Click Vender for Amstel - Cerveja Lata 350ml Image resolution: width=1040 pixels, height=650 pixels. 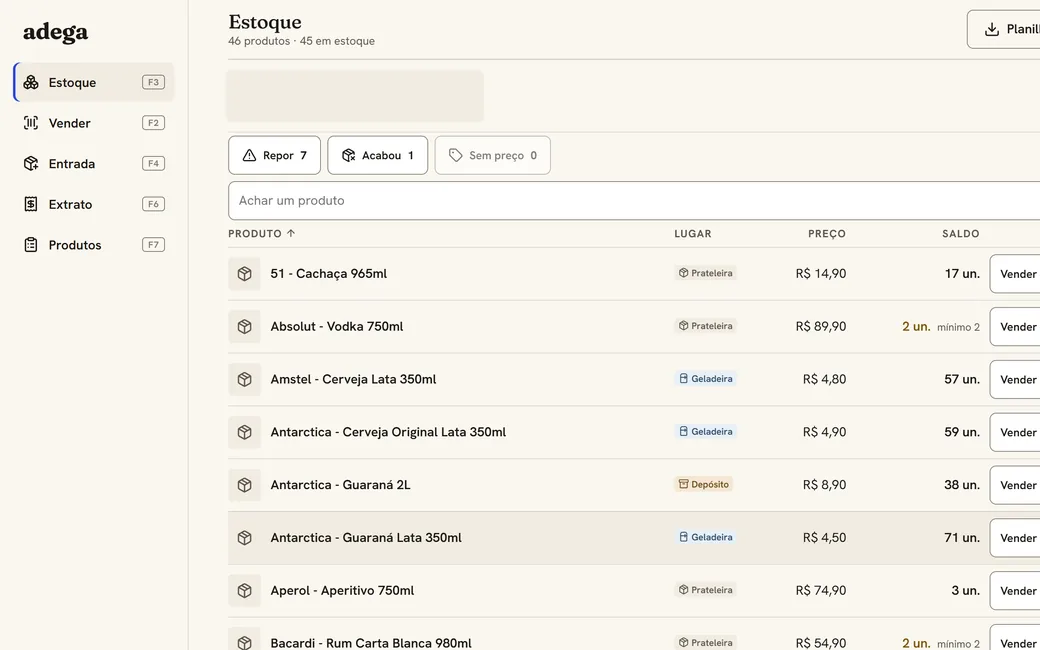pos(1015,379)
